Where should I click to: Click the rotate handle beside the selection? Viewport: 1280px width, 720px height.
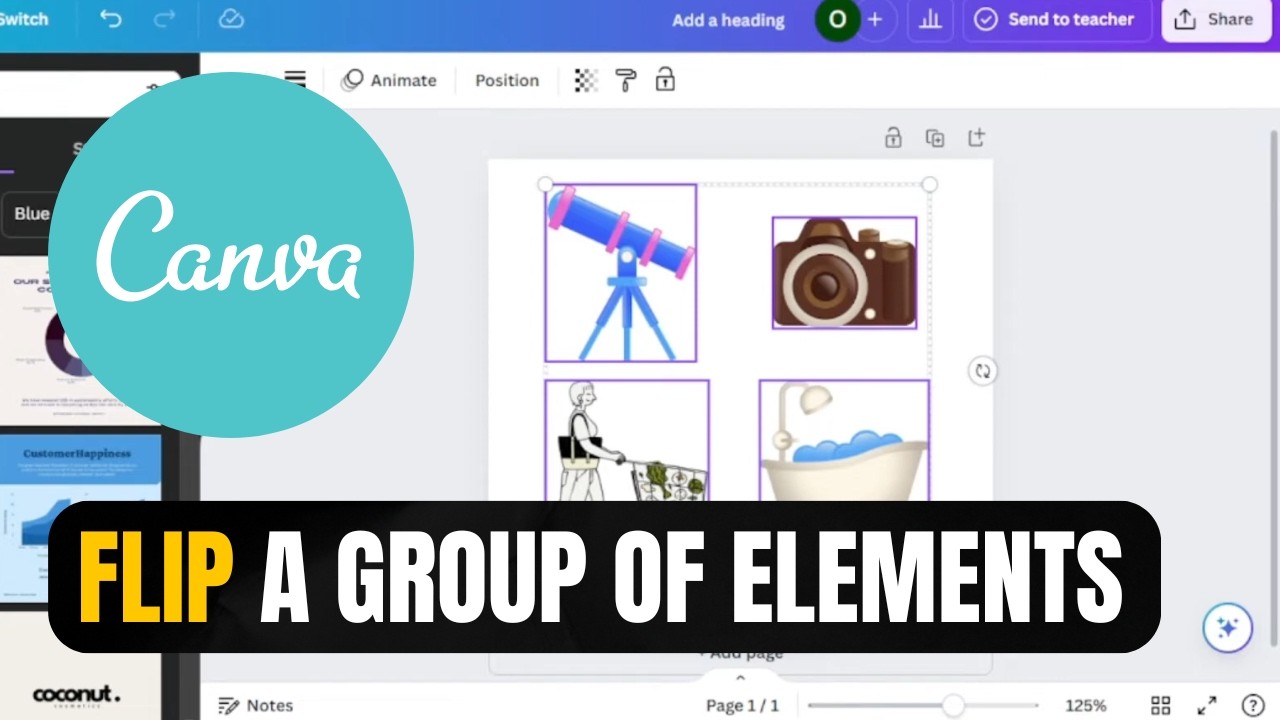point(983,371)
